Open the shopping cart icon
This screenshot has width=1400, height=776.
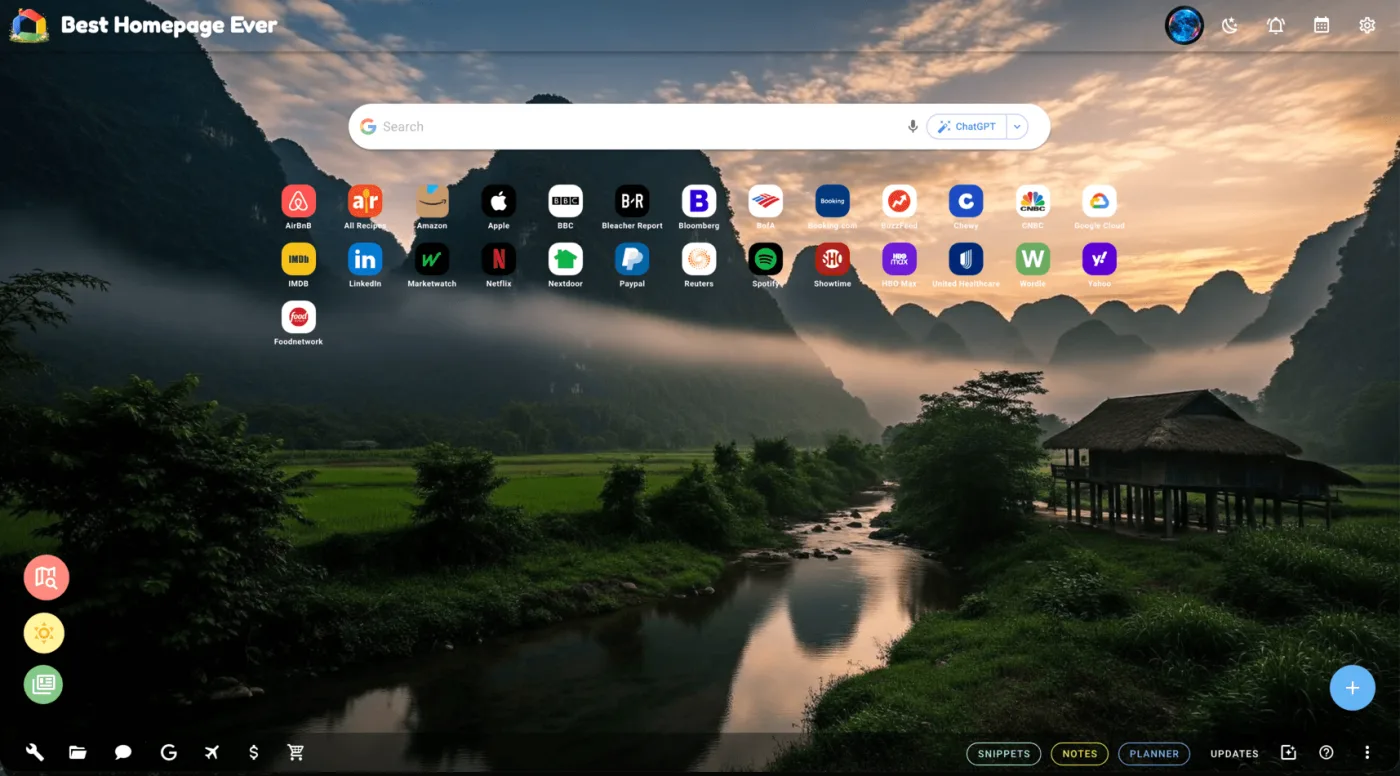click(296, 753)
